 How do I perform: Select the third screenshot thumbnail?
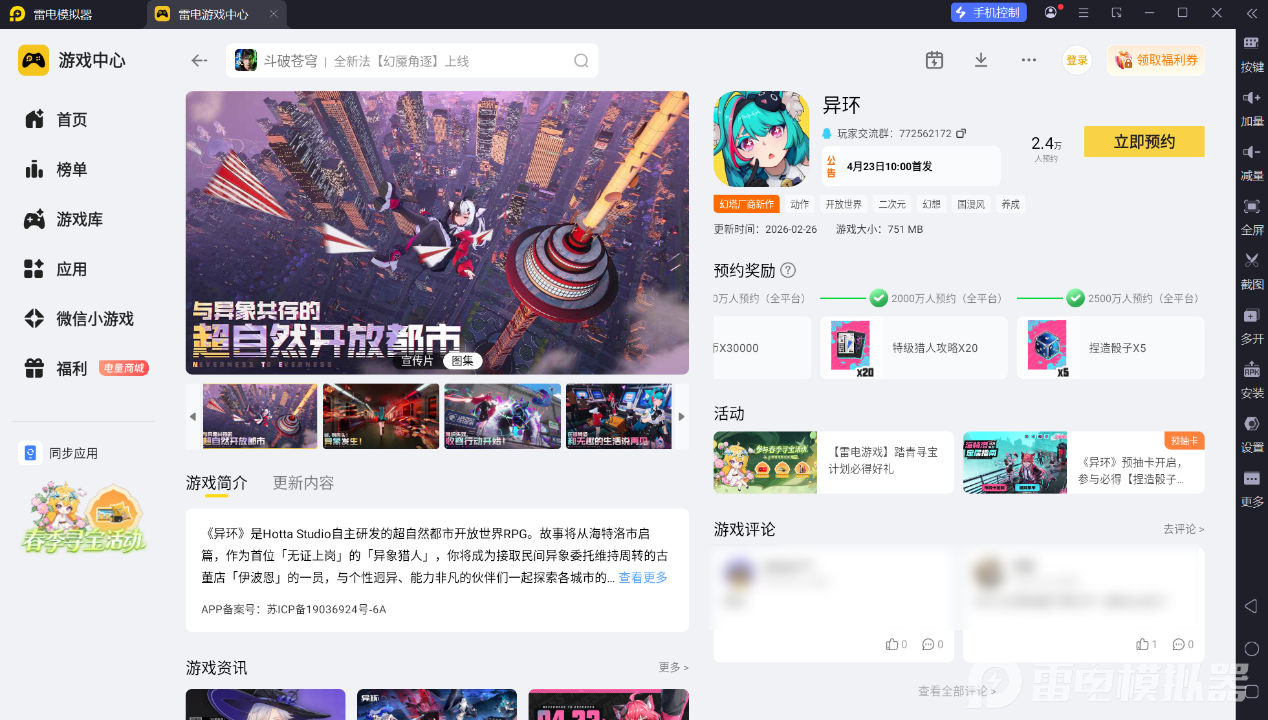(x=502, y=416)
